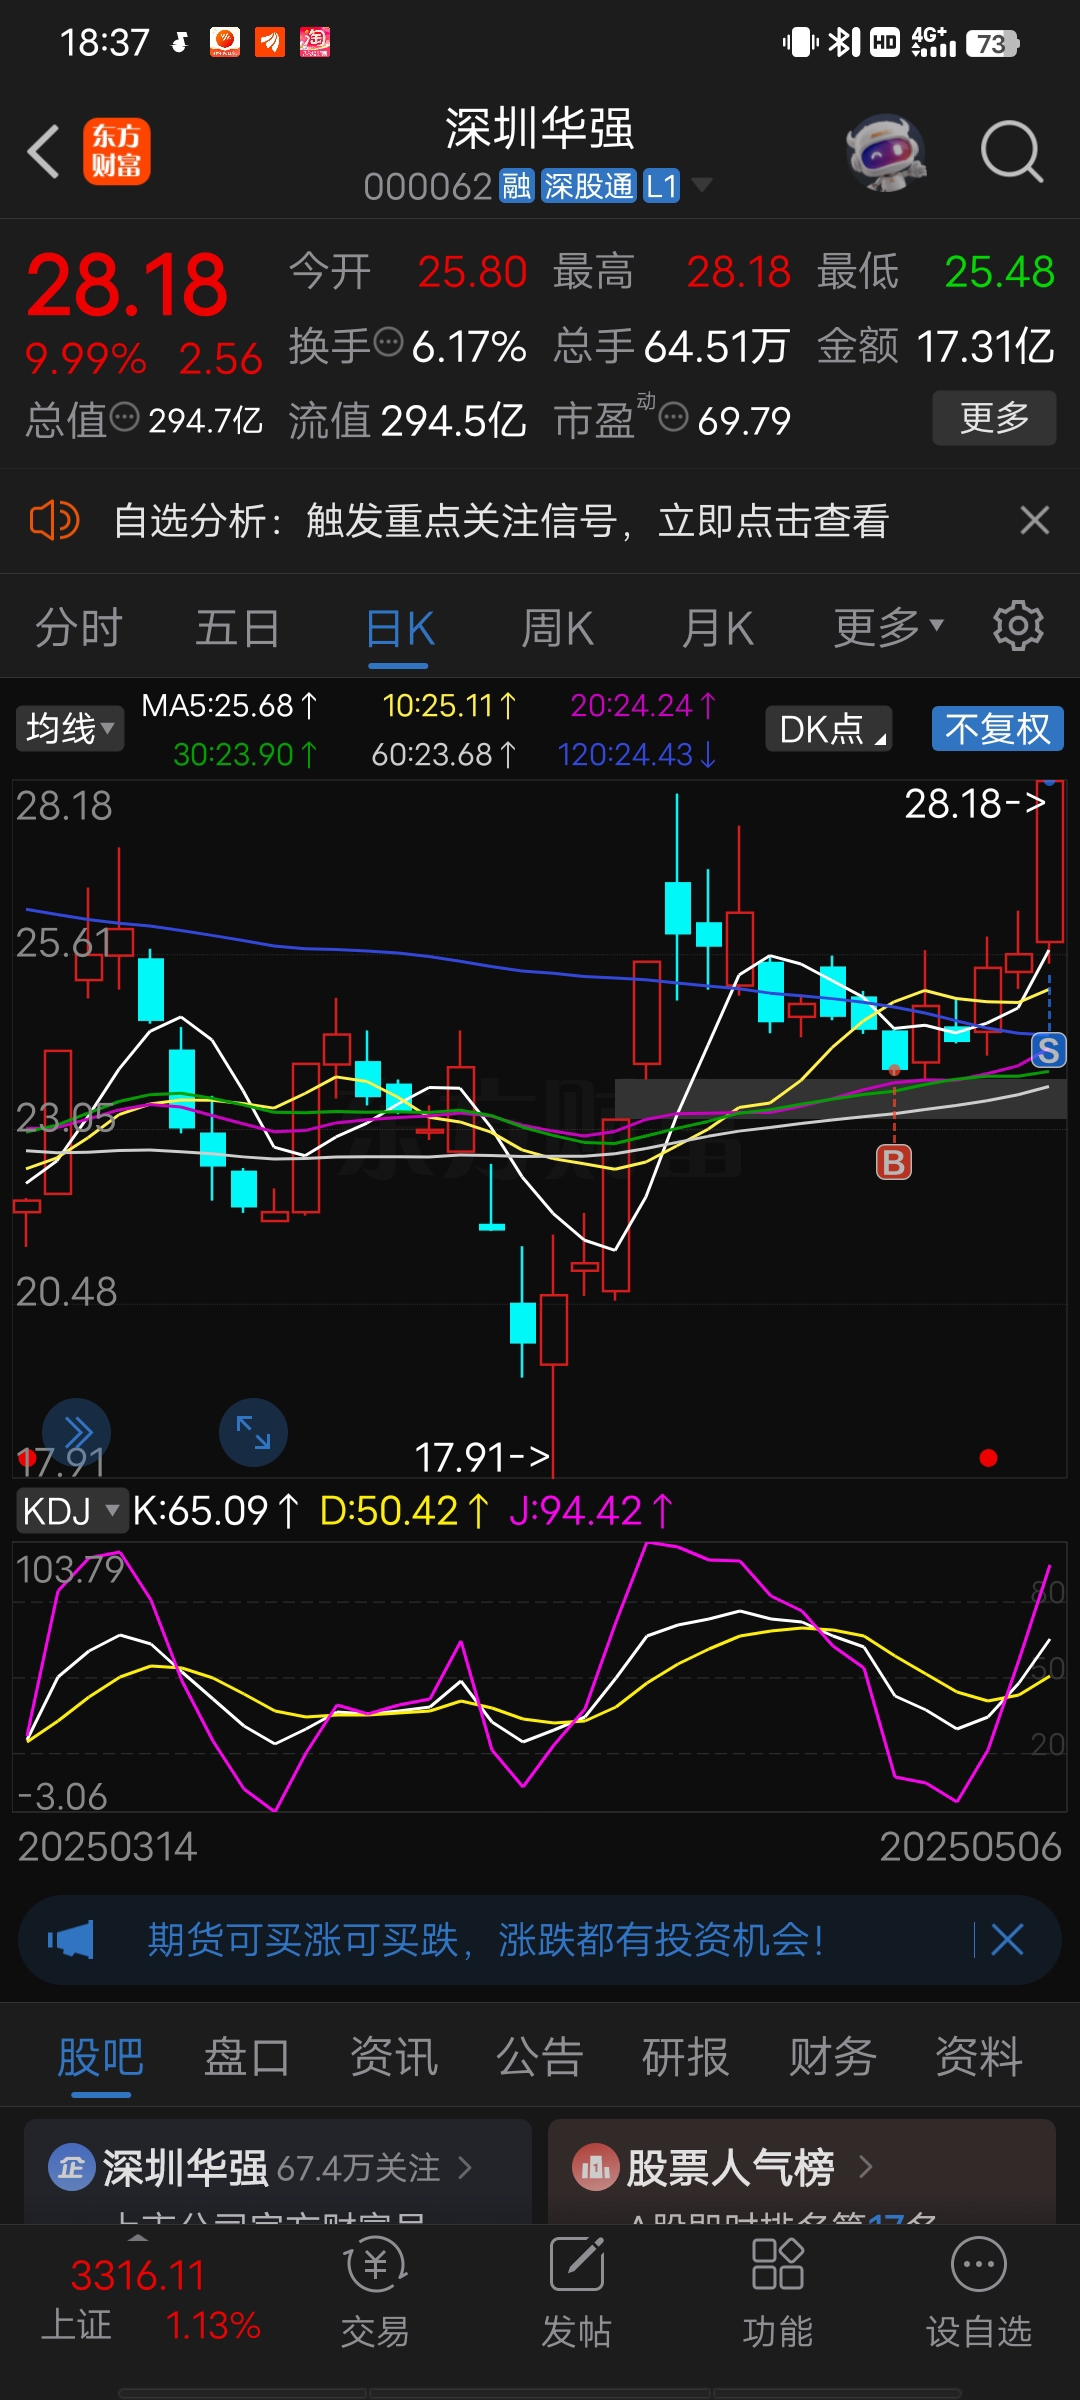
Task: Open 深圳华强 67.4万关注 card
Action: (x=278, y=2171)
